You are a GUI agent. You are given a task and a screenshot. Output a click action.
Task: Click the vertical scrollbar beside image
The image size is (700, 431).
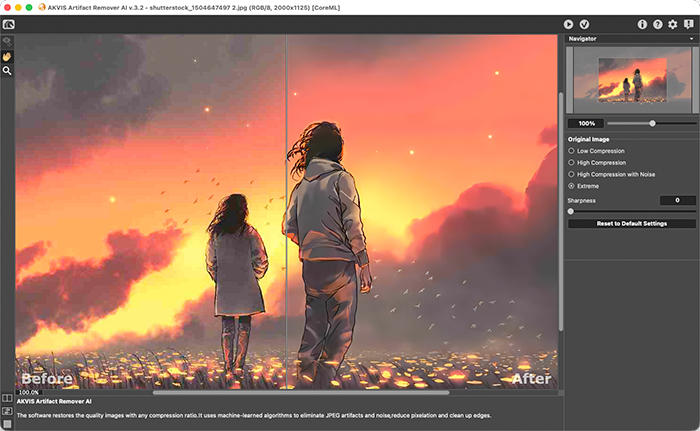pyautogui.click(x=561, y=212)
